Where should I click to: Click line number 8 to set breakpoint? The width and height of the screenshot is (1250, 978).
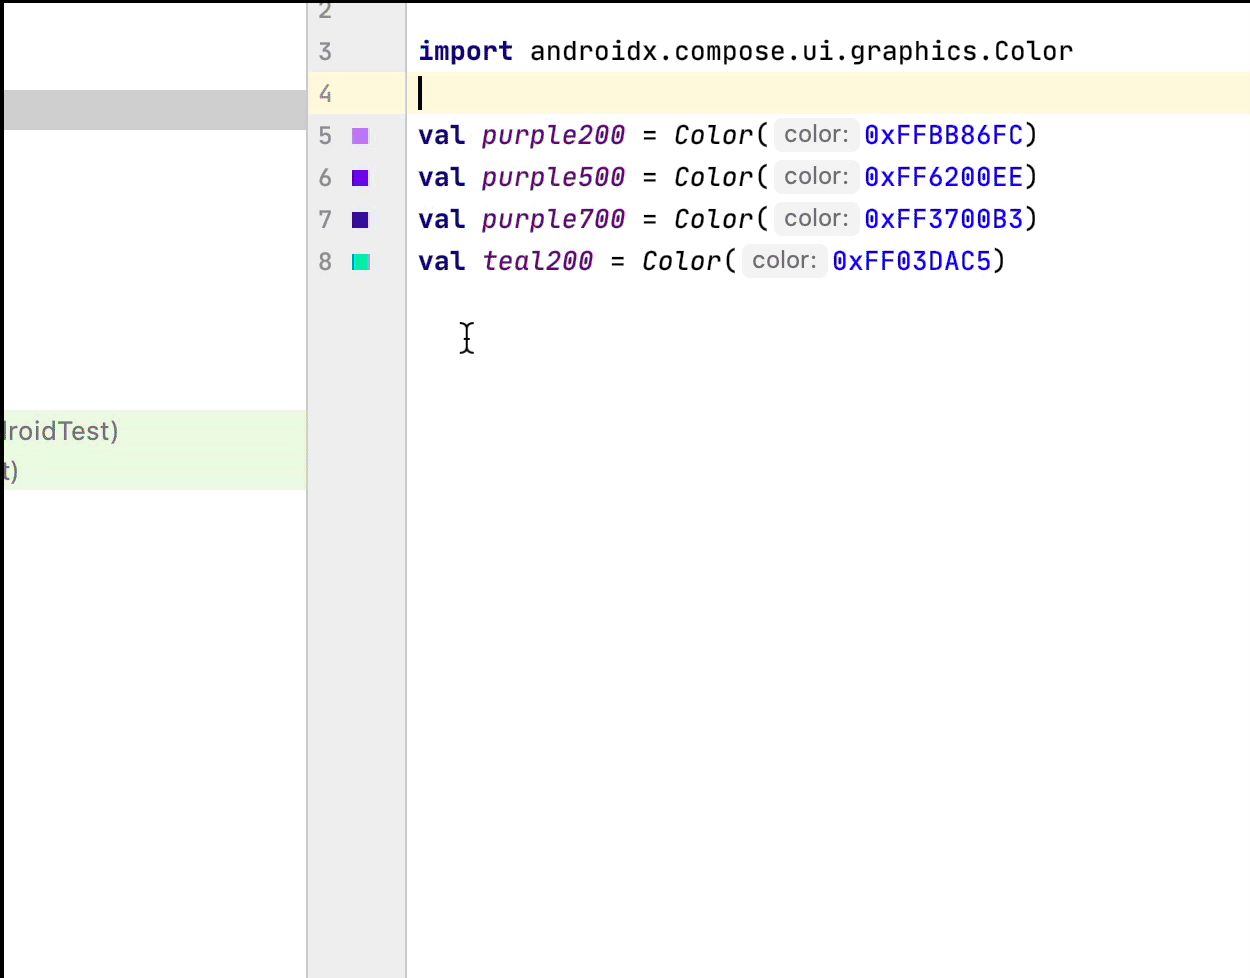[325, 261]
